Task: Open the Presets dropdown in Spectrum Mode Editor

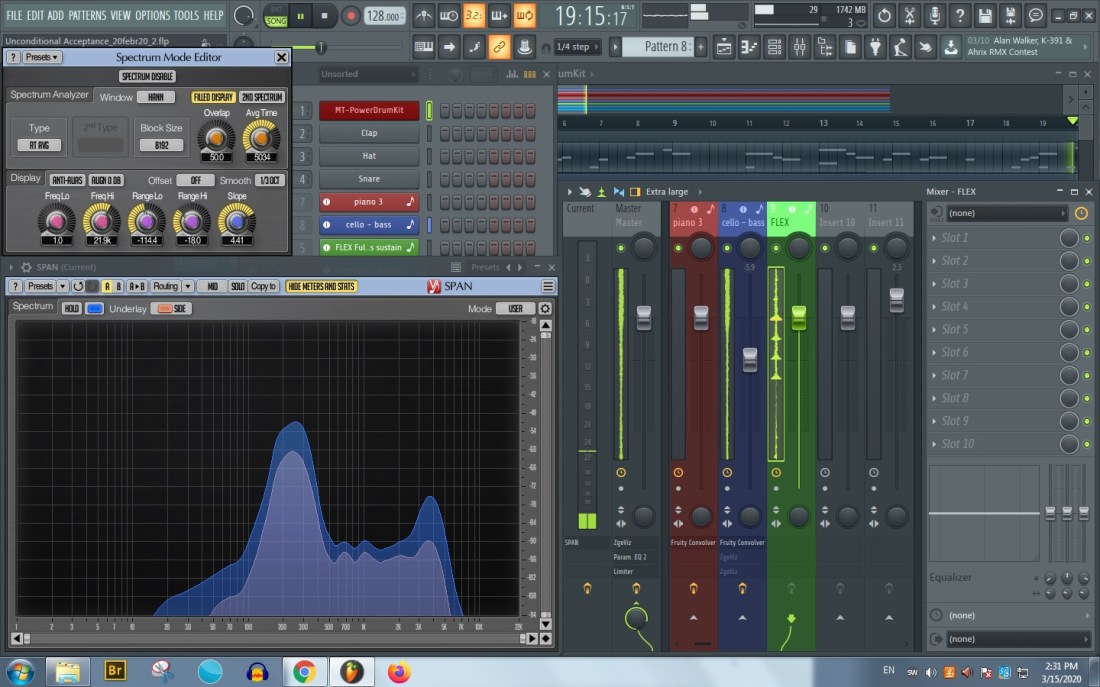Action: (42, 58)
